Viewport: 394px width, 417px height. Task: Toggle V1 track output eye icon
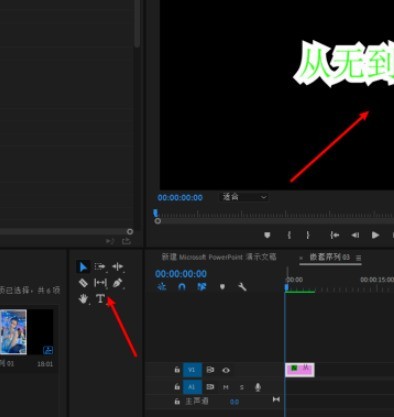pos(226,370)
